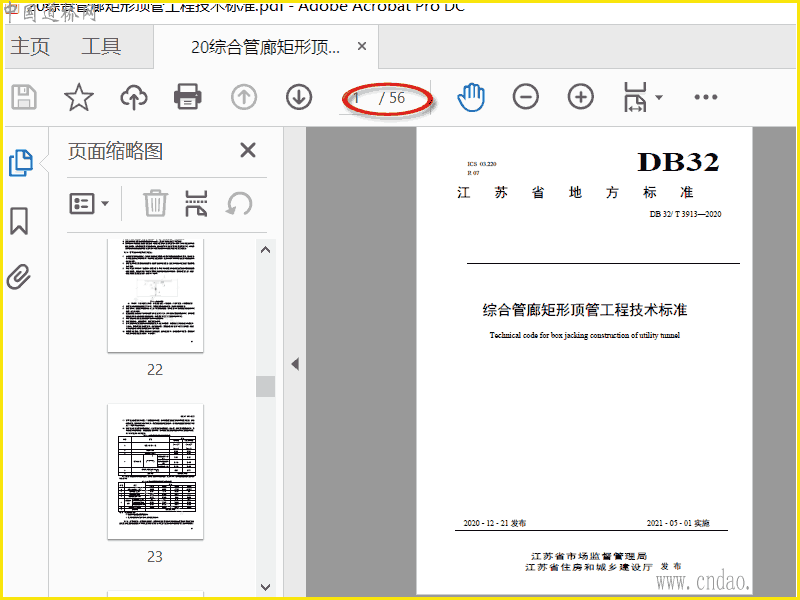
Task: Collapse the navigation pane arrow
Action: pyautogui.click(x=295, y=364)
